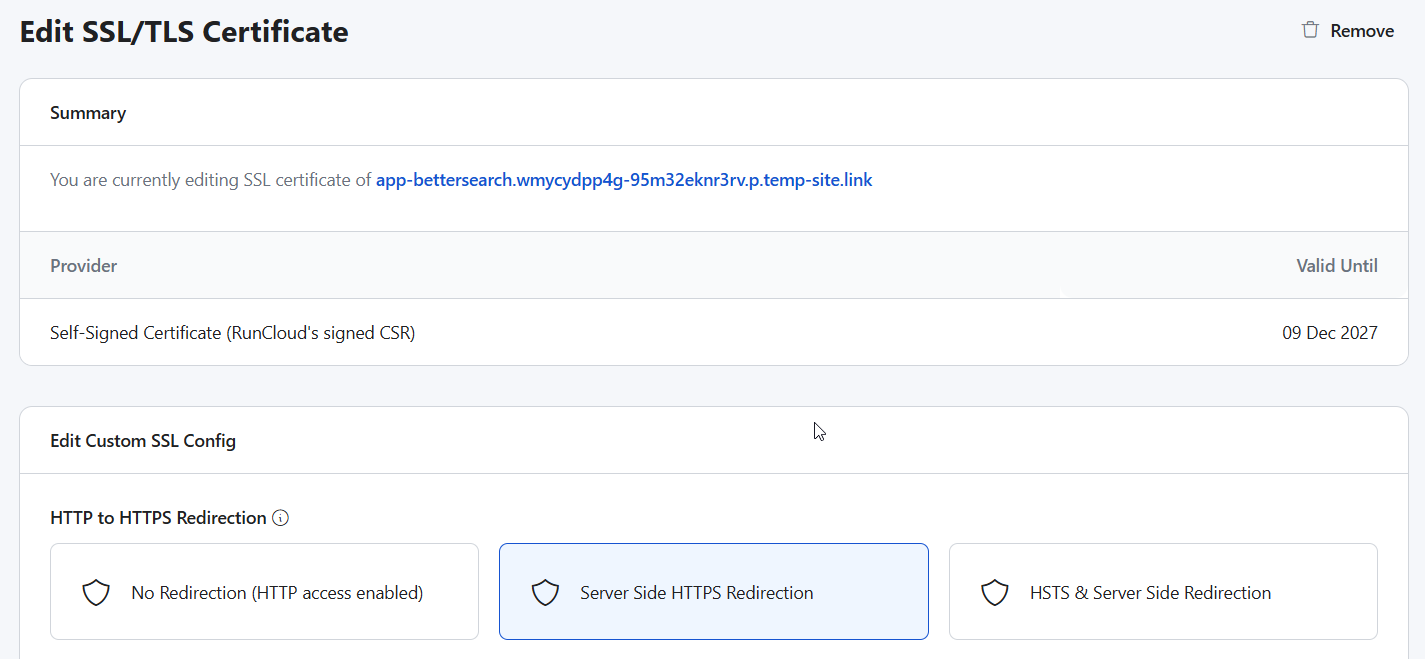This screenshot has height=659, width=1425.
Task: Click the HTTP to HTTPS Redirection label
Action: (158, 518)
